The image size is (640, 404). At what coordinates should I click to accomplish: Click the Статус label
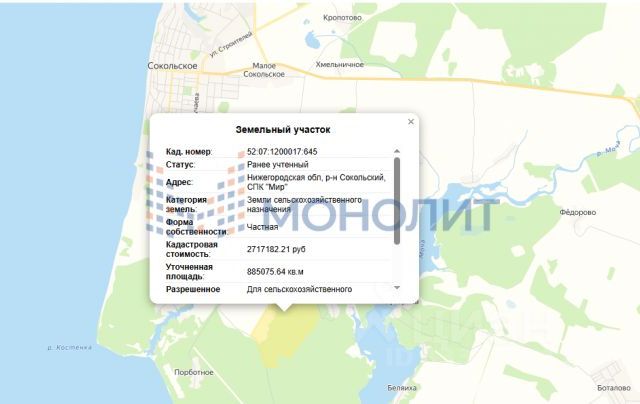(180, 165)
